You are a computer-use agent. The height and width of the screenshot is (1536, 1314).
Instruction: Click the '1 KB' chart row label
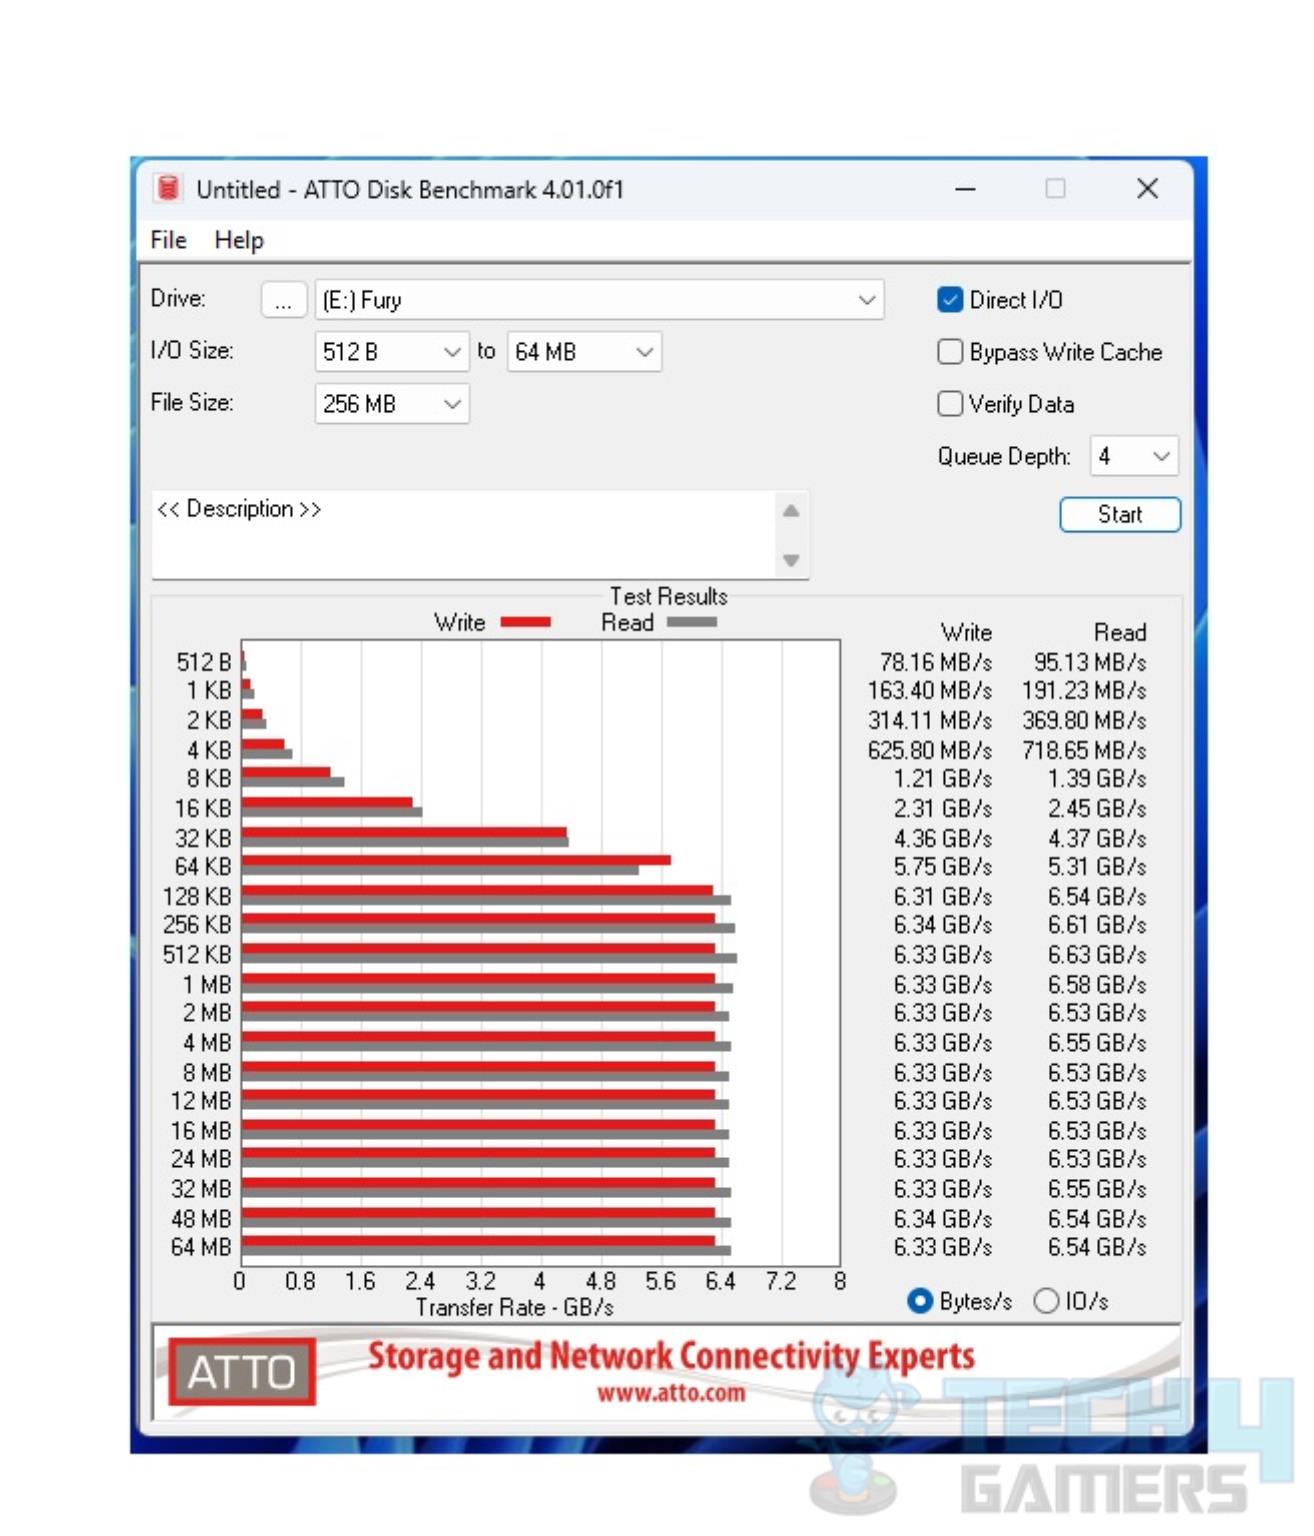pyautogui.click(x=209, y=691)
